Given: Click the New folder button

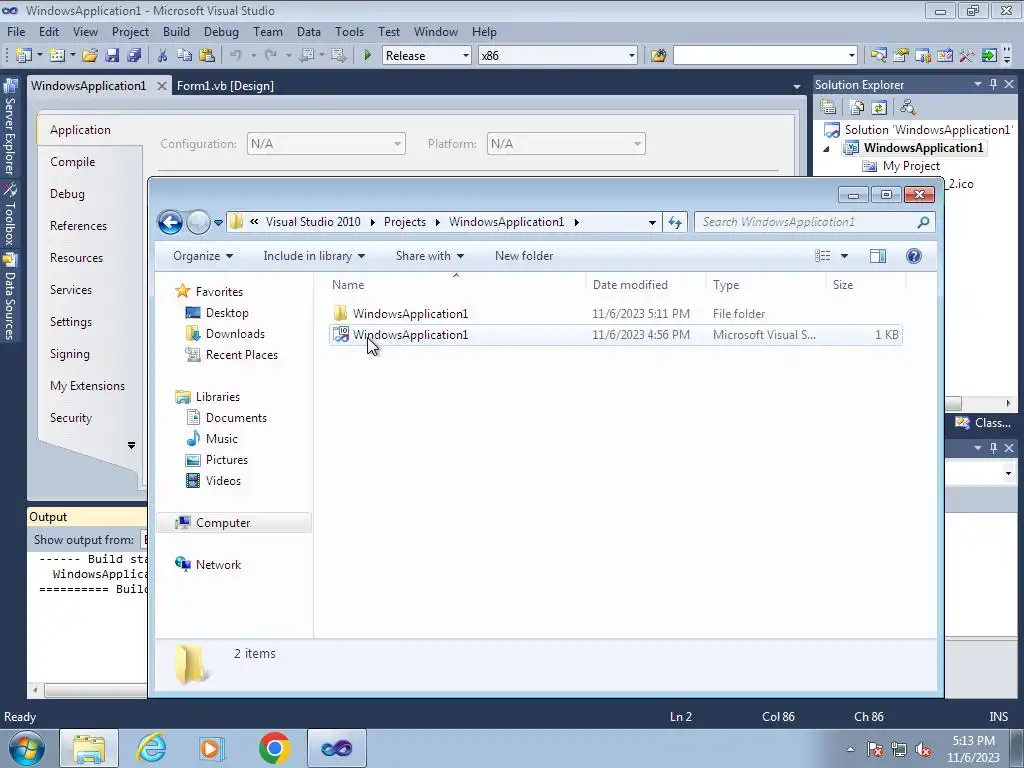Looking at the screenshot, I should point(524,256).
